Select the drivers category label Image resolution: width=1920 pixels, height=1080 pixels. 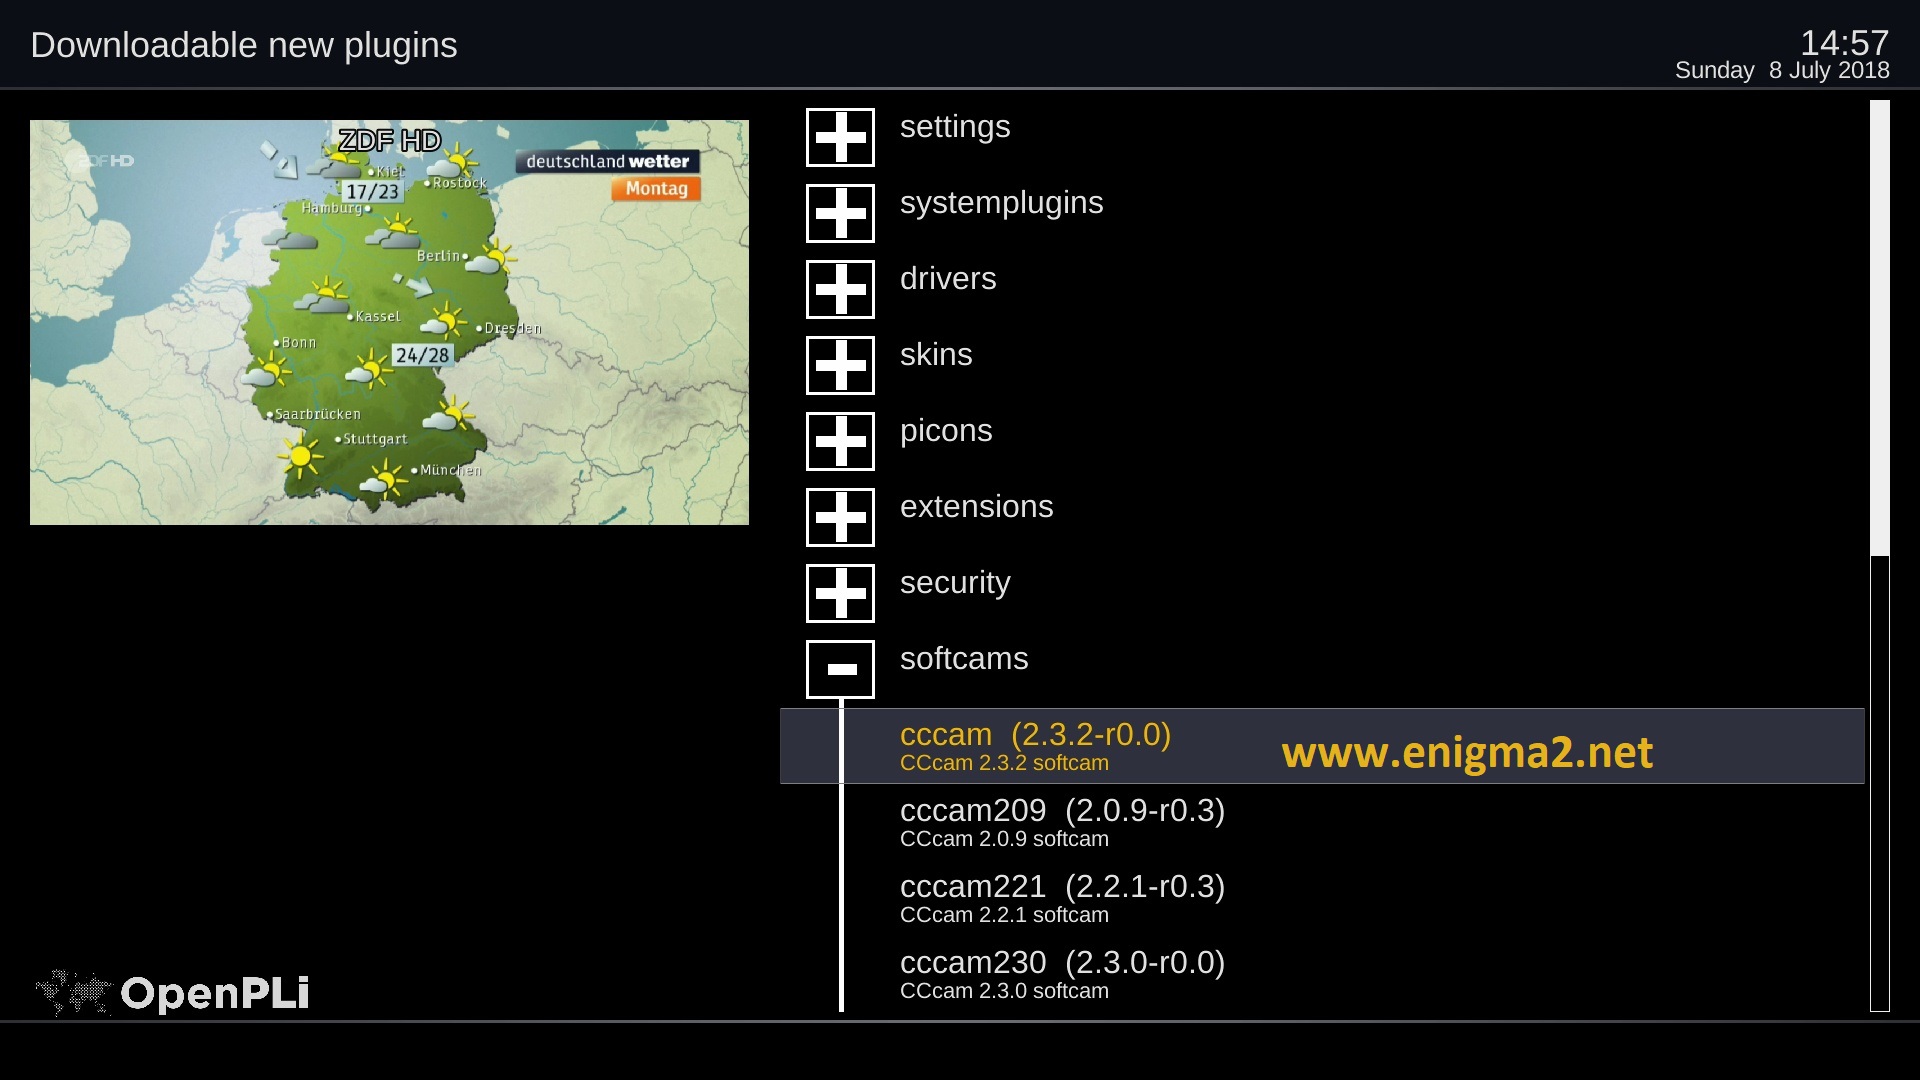tap(948, 279)
